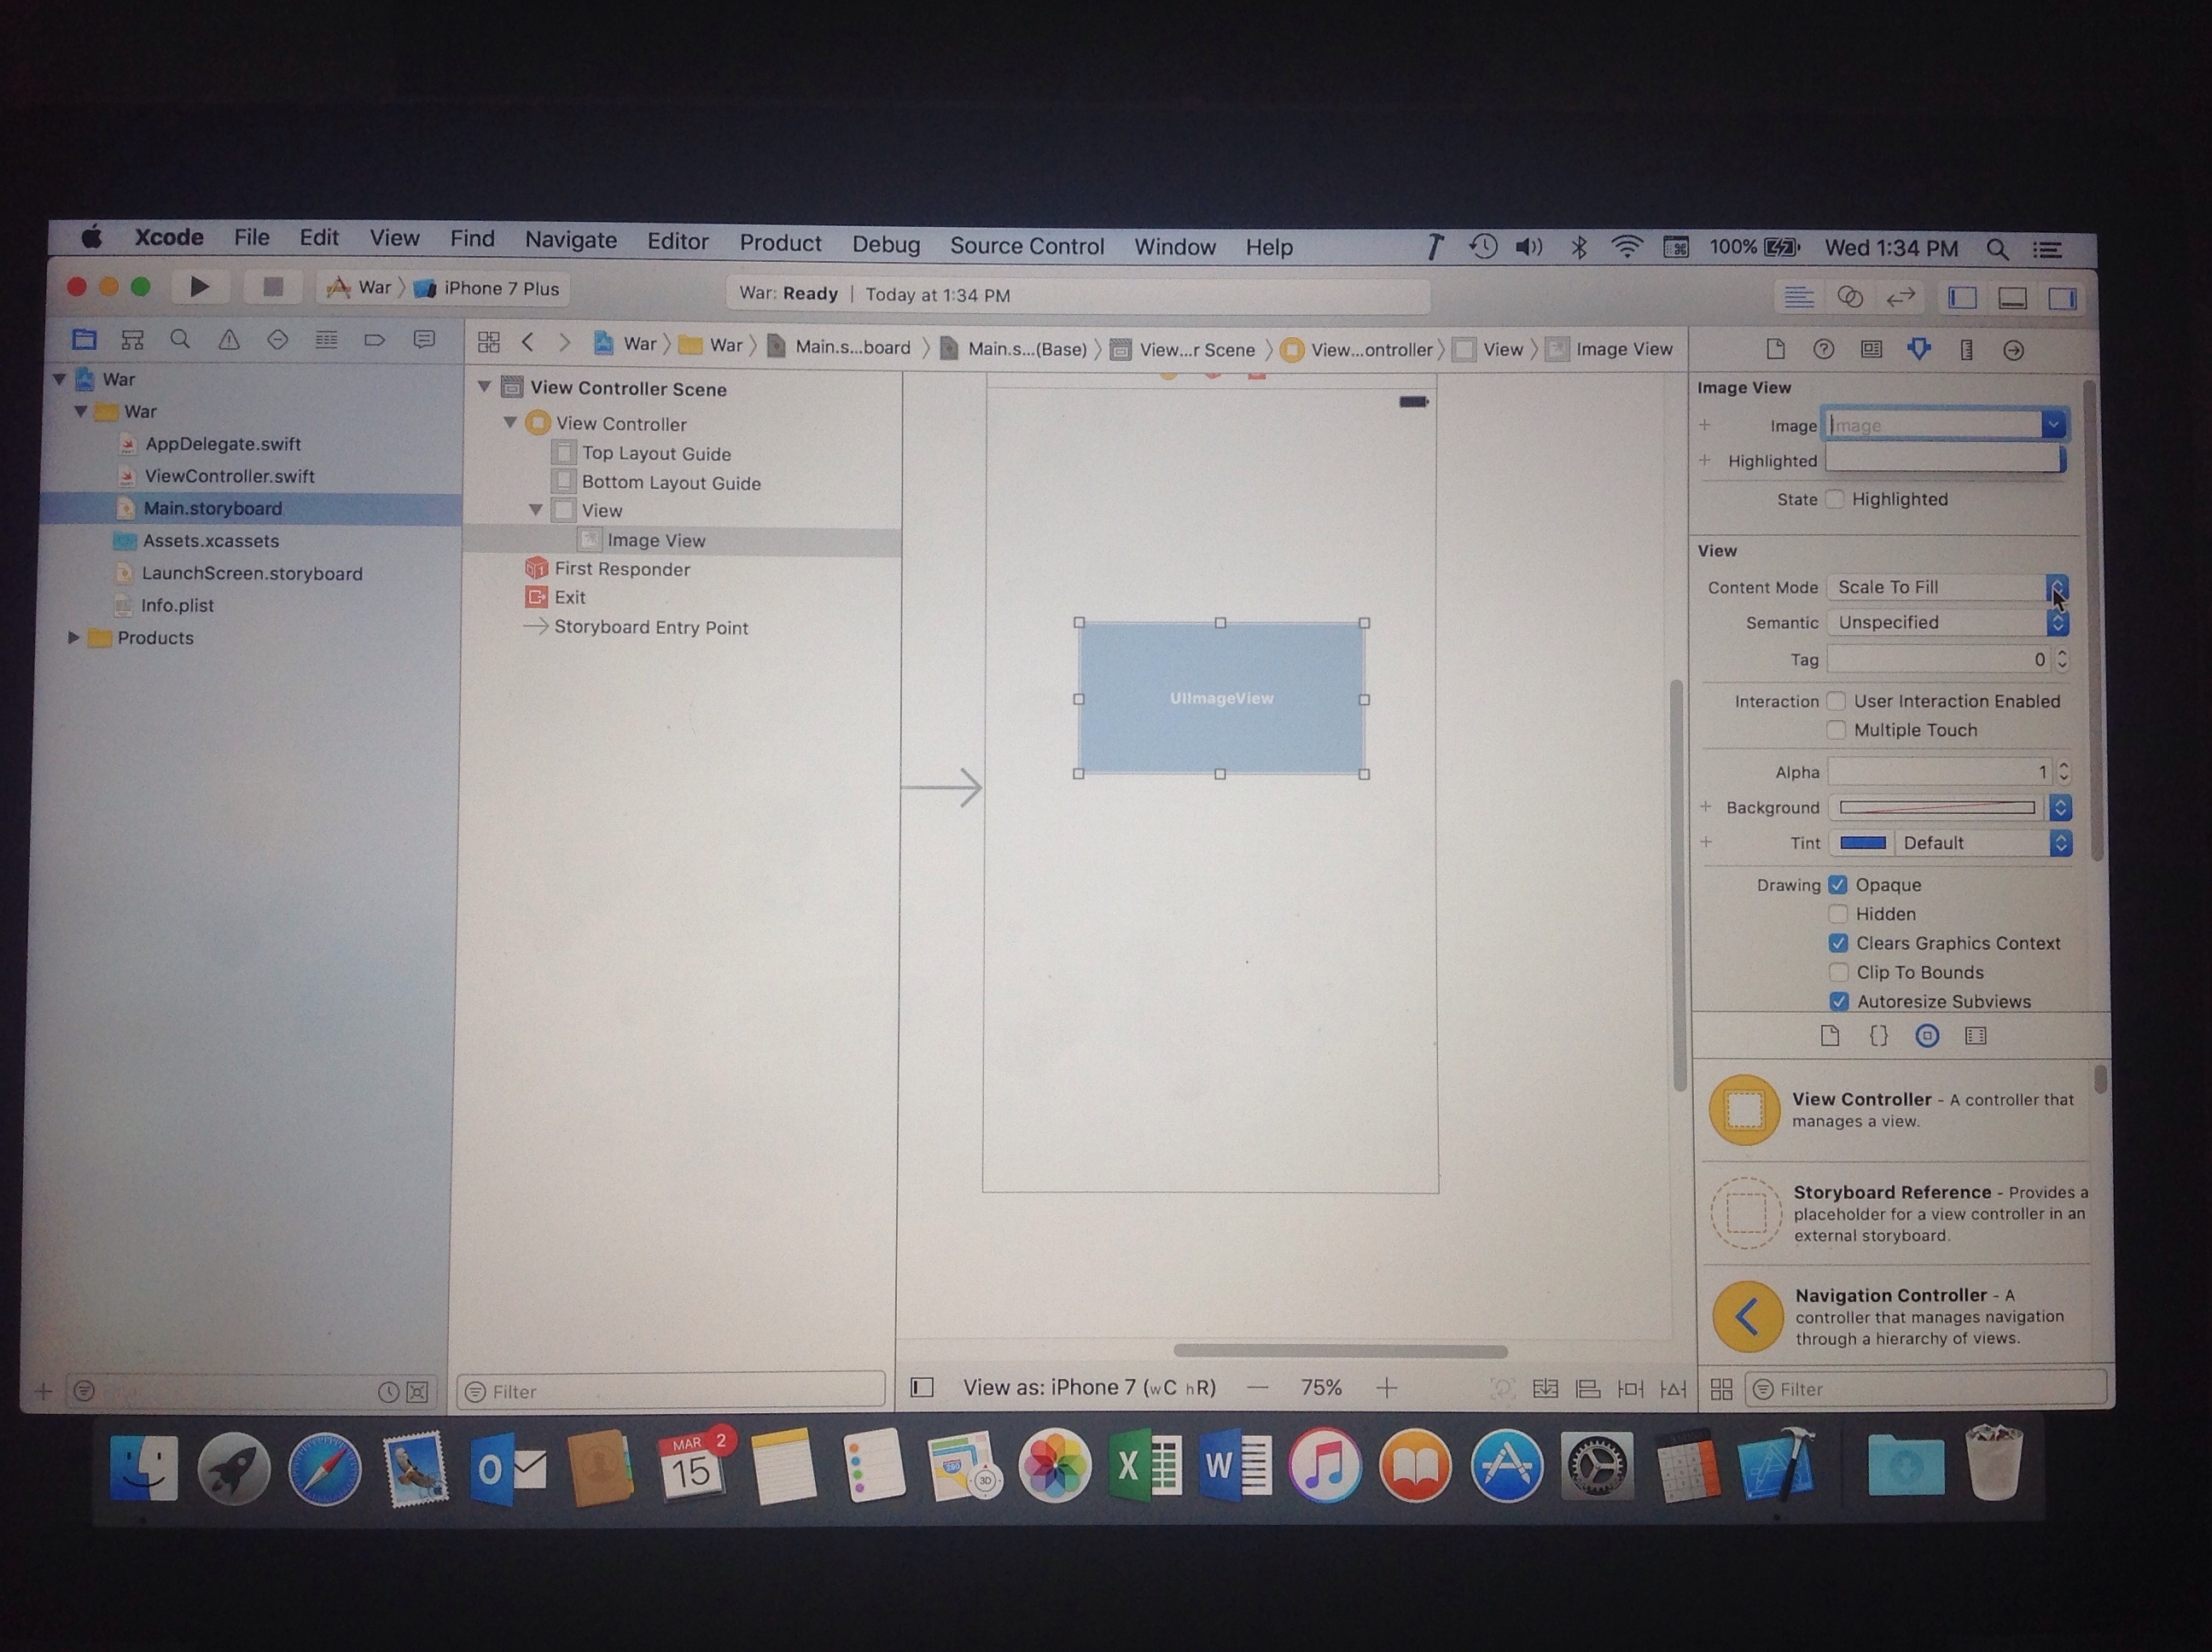Viewport: 2212px width, 1652px height.
Task: Click View as: iPhone 7 at bottom
Action: point(1088,1387)
